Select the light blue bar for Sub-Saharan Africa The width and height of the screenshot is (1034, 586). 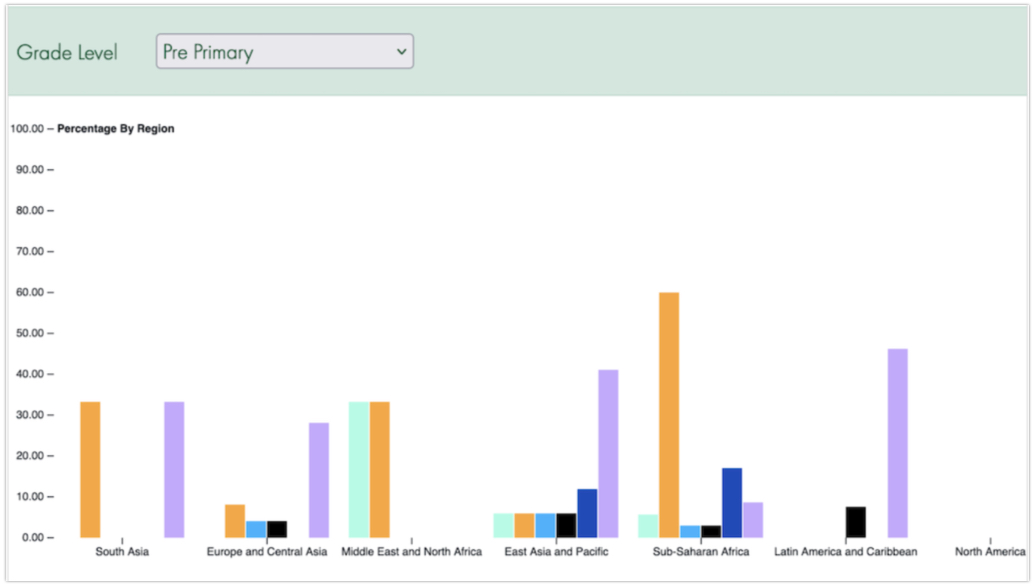pyautogui.click(x=690, y=531)
